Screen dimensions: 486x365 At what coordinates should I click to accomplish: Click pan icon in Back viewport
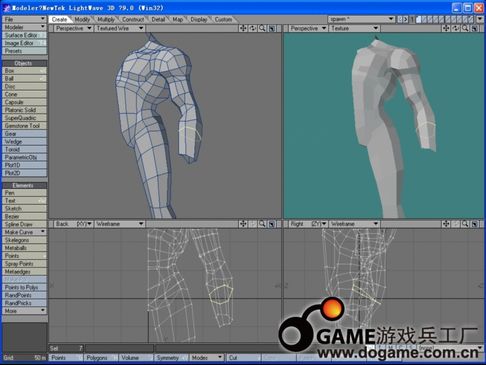click(x=243, y=224)
